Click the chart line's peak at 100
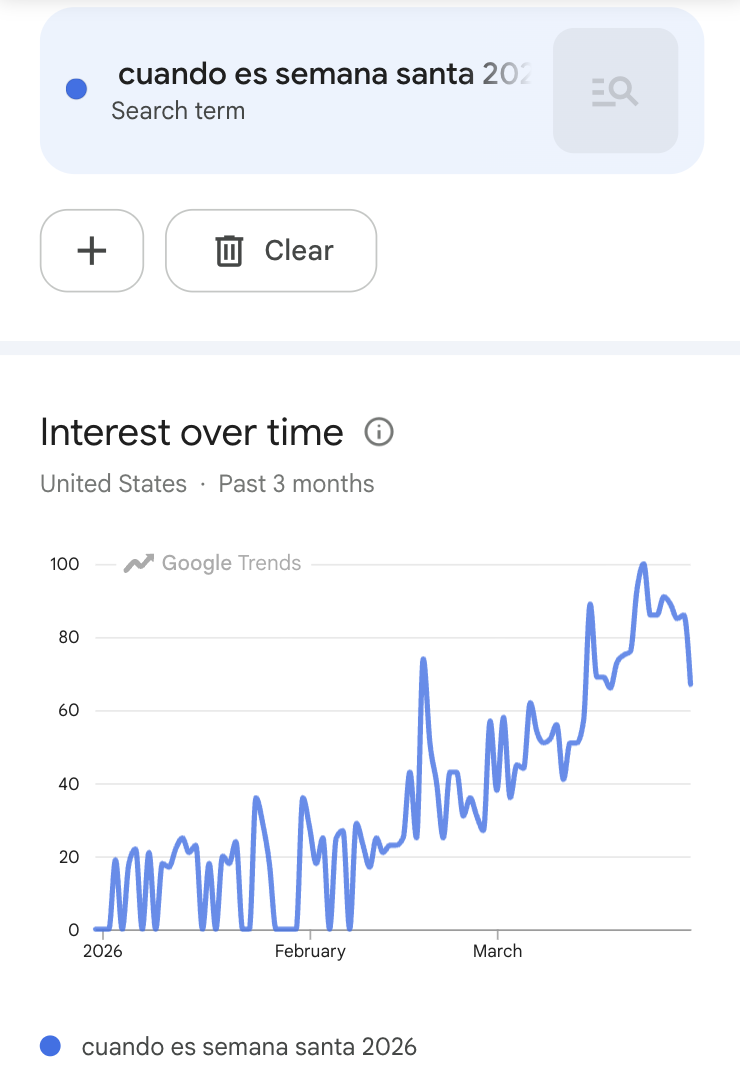 (x=644, y=565)
